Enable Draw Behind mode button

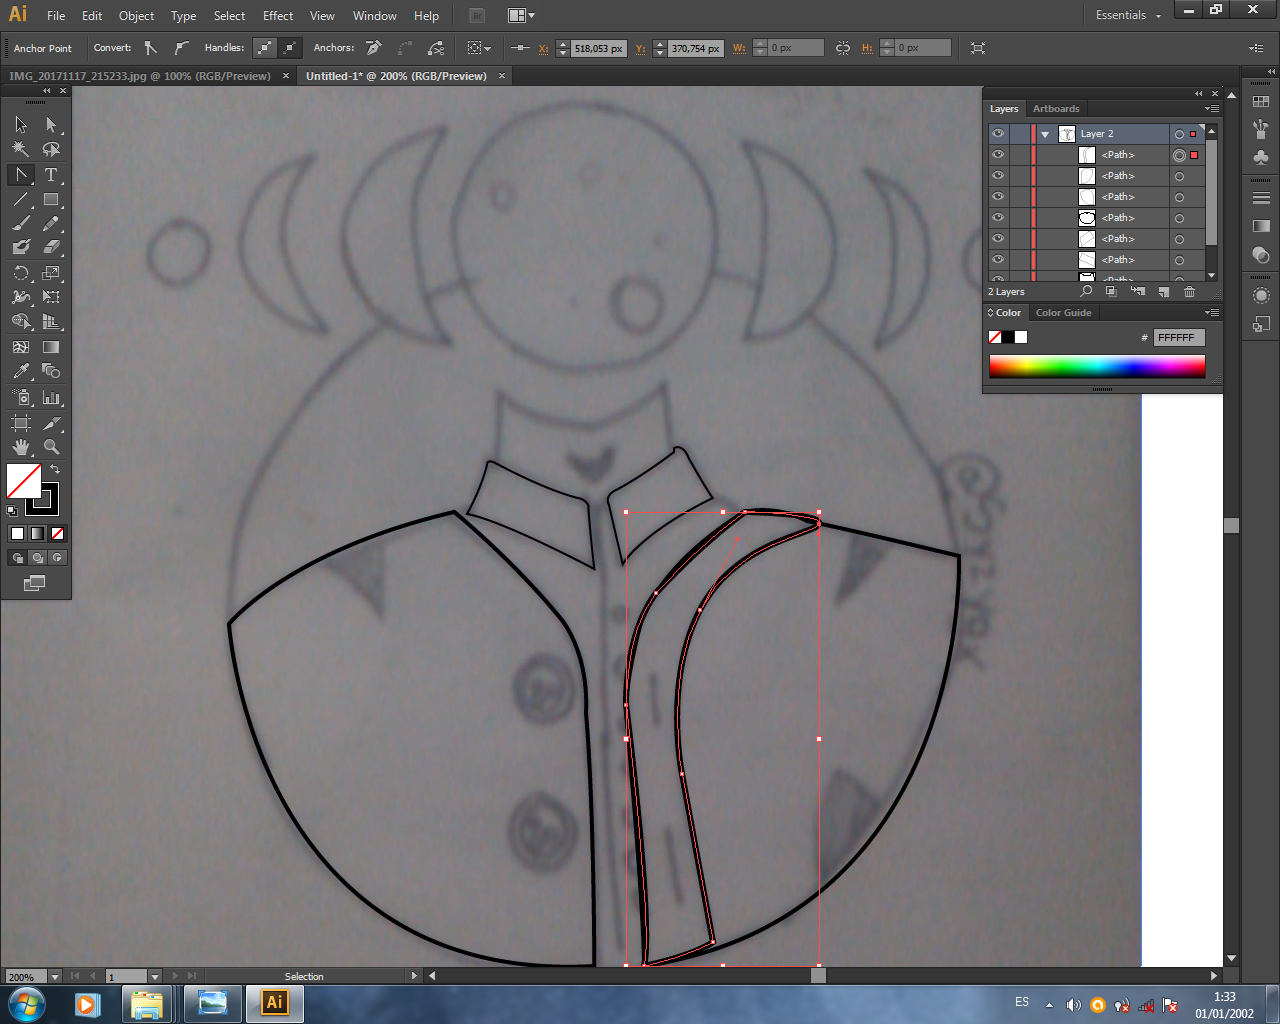tap(37, 558)
